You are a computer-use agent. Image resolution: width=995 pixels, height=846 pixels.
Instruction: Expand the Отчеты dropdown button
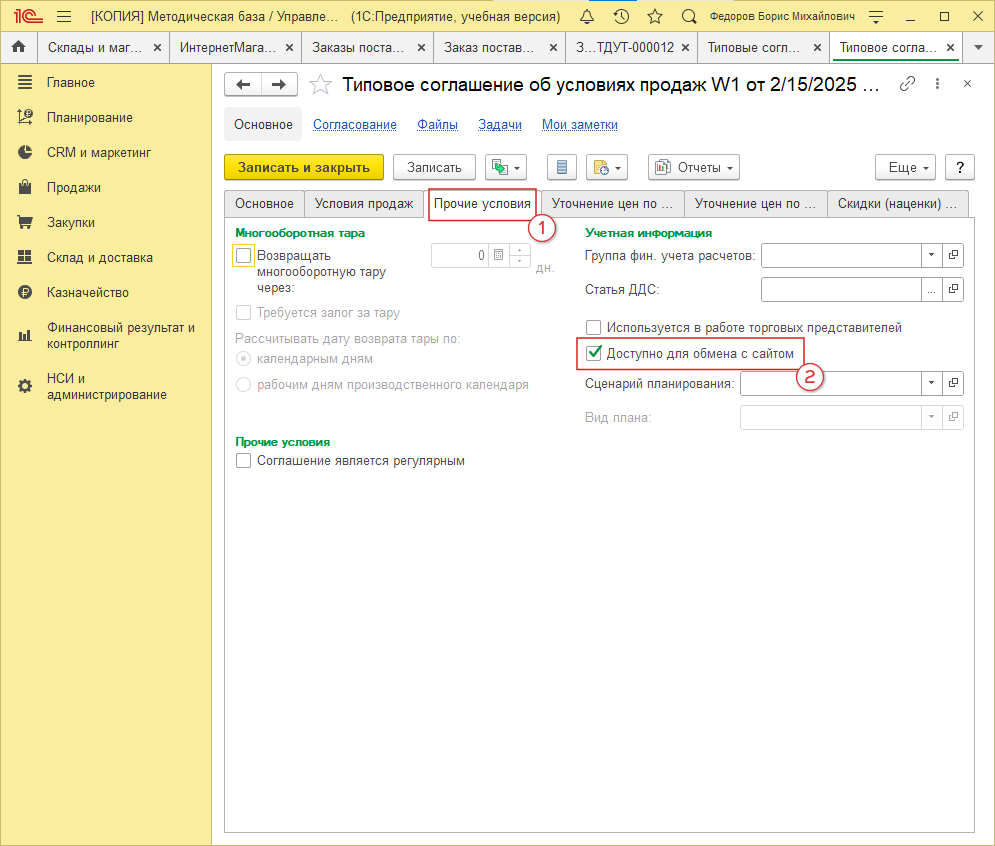(693, 168)
